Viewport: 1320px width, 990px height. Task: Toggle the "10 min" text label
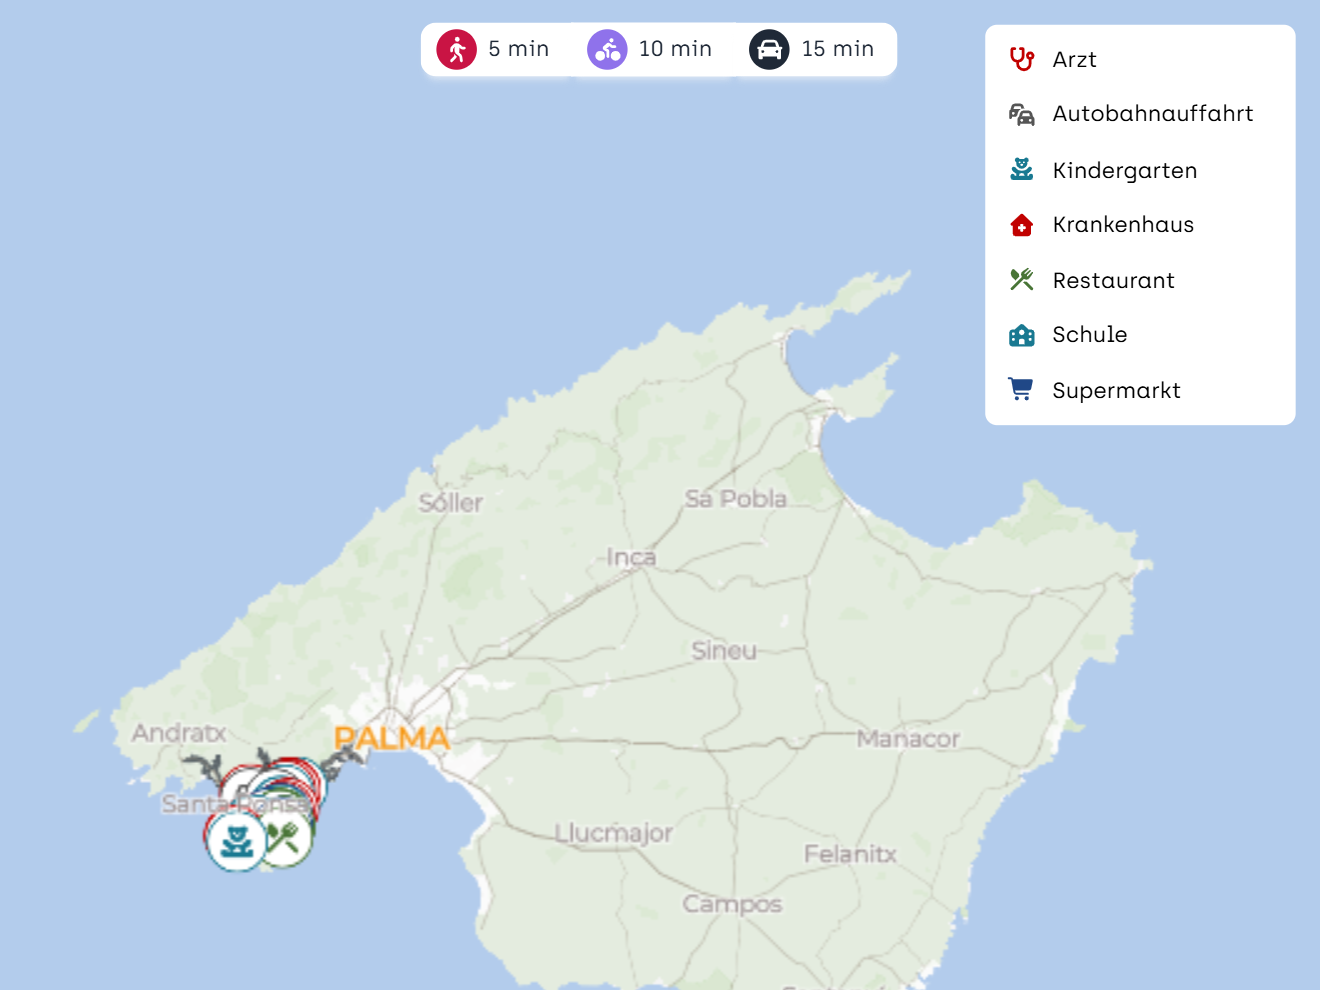click(675, 49)
